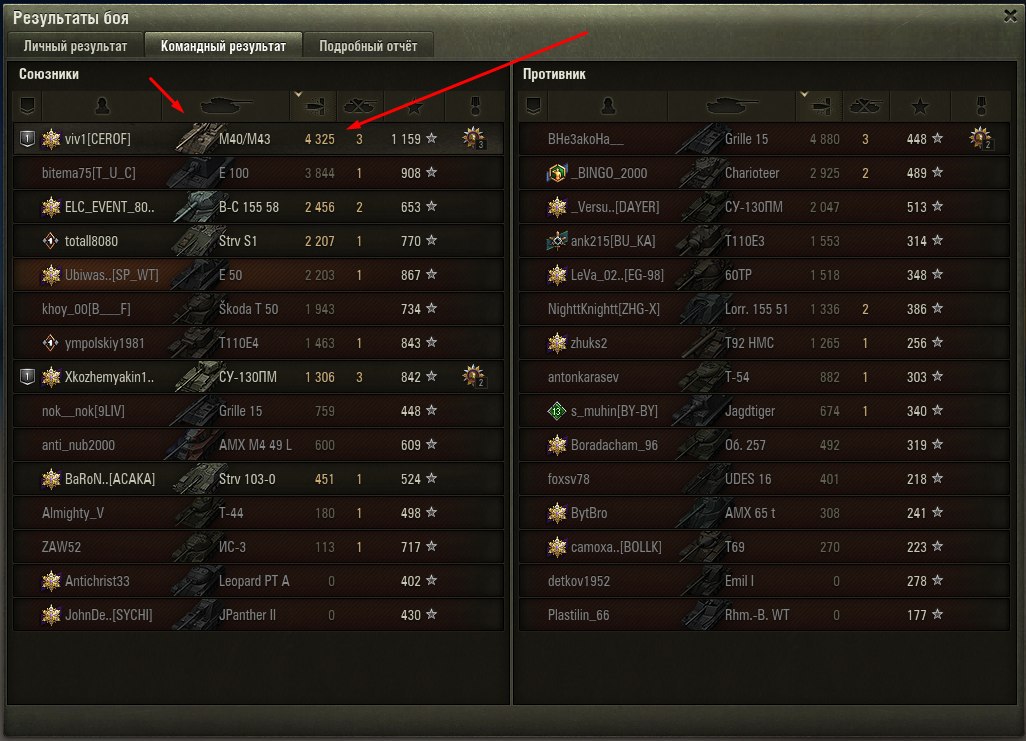Open Личный результат tab
This screenshot has height=741, width=1026.
75,46
